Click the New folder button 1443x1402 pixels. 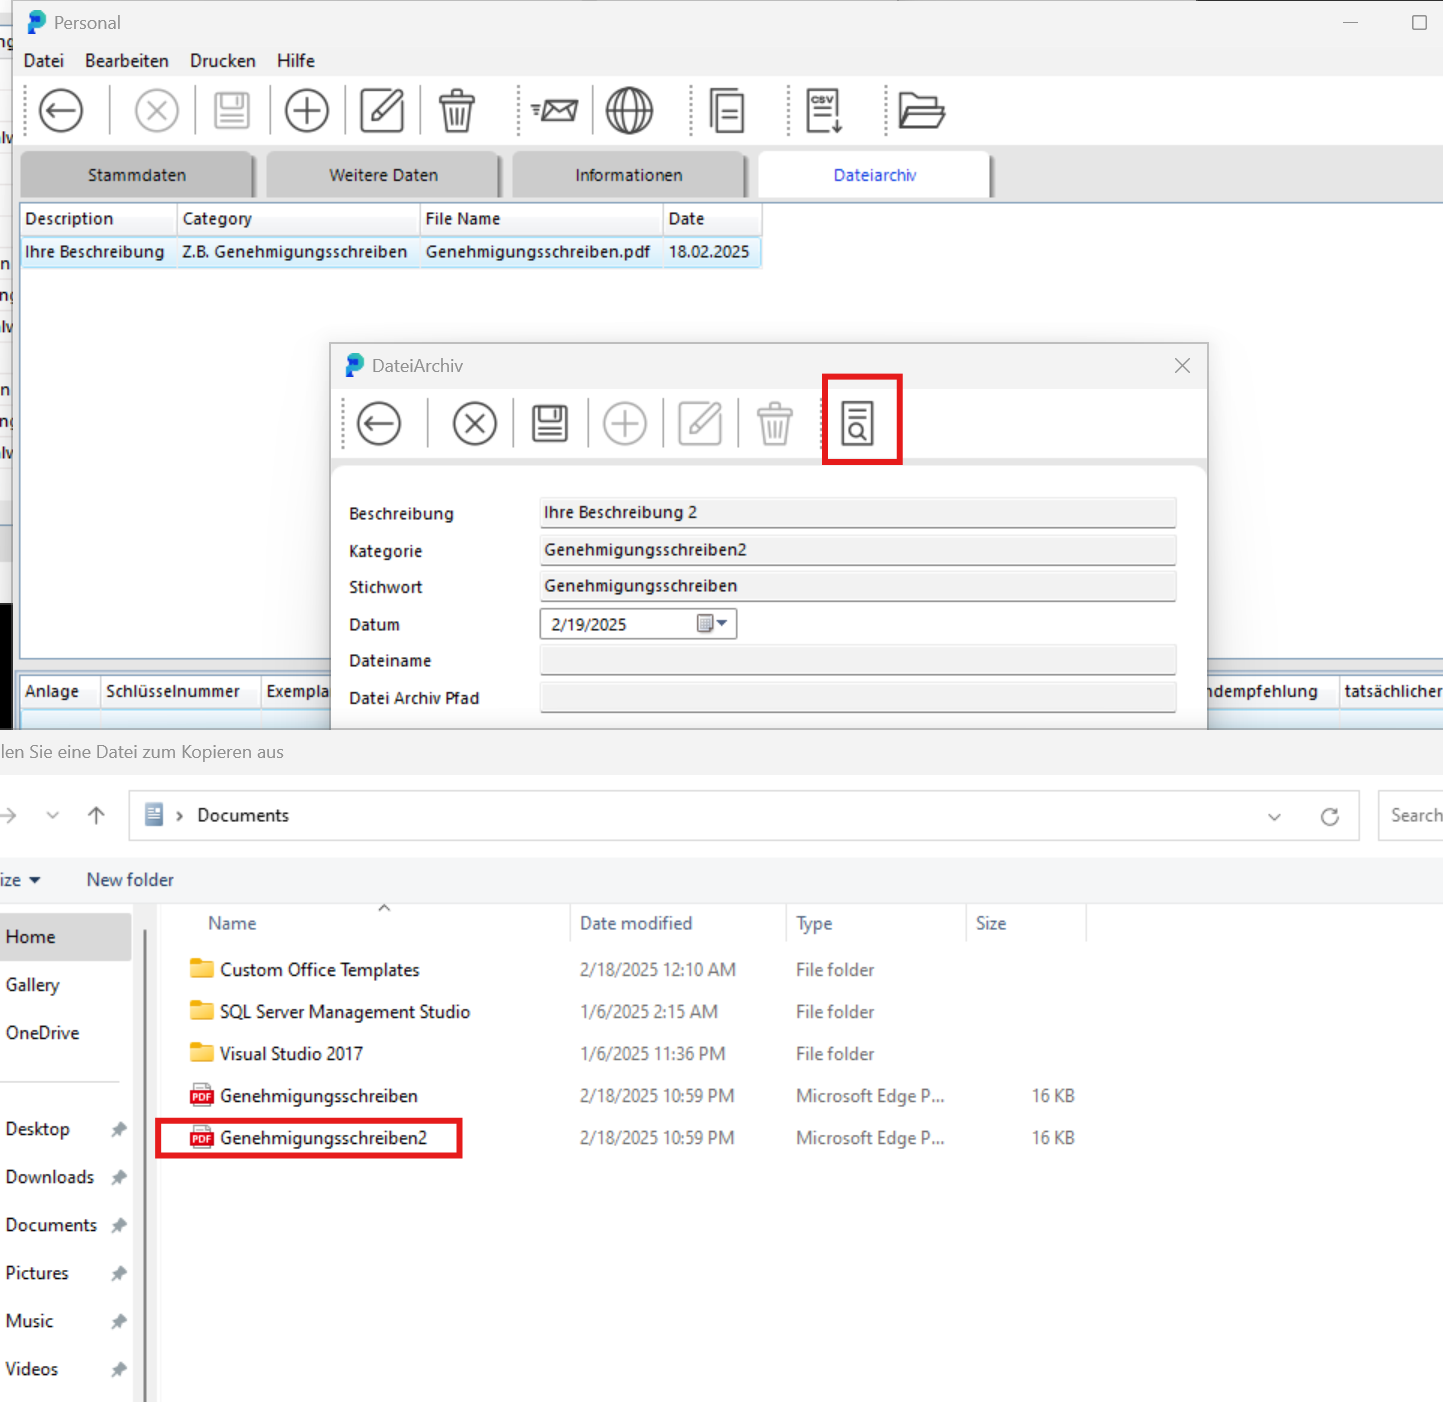coord(130,880)
